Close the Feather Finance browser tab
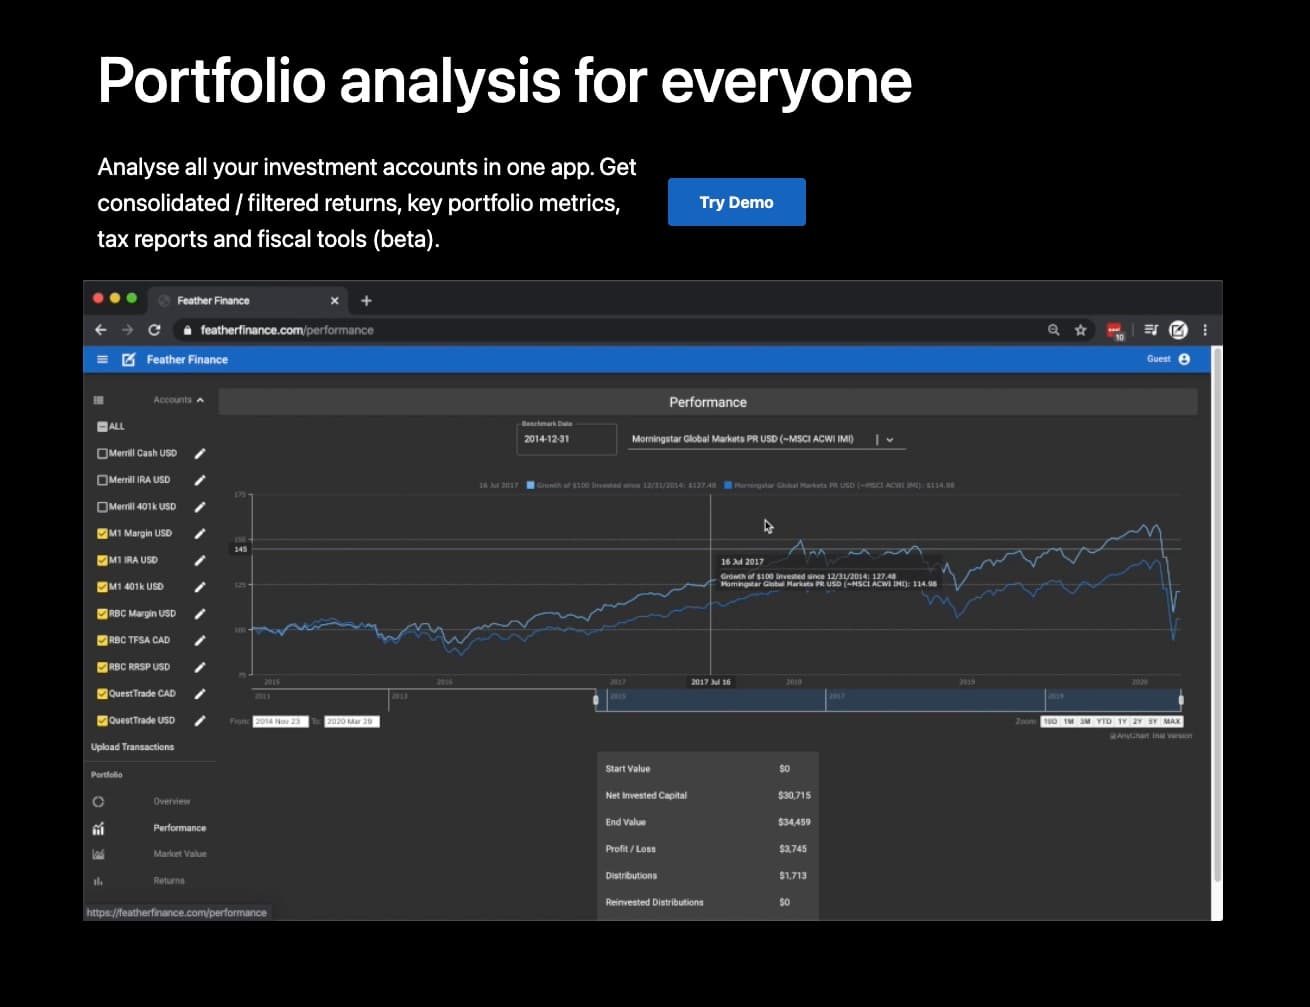This screenshot has width=1310, height=1007. click(x=335, y=301)
